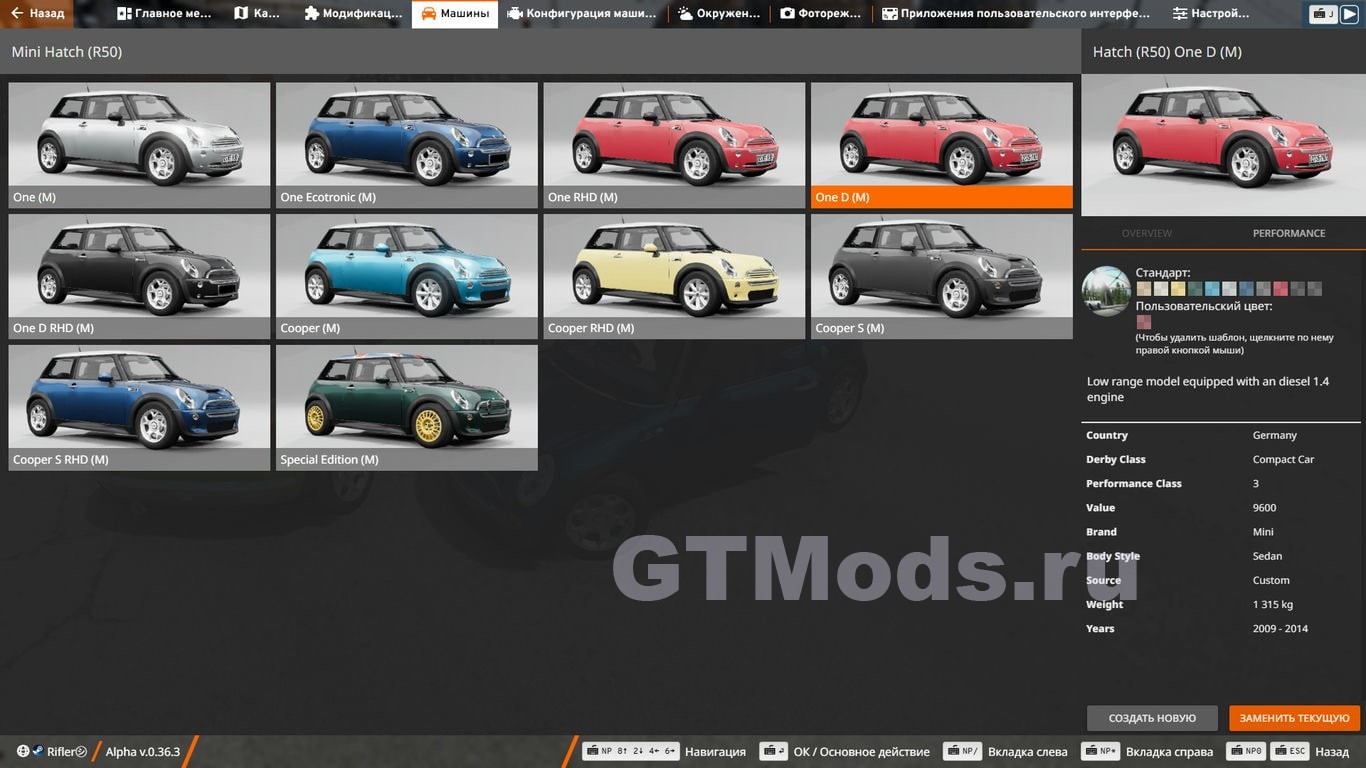Open the Главное меню tab
This screenshot has width=1366, height=768.
tap(164, 14)
